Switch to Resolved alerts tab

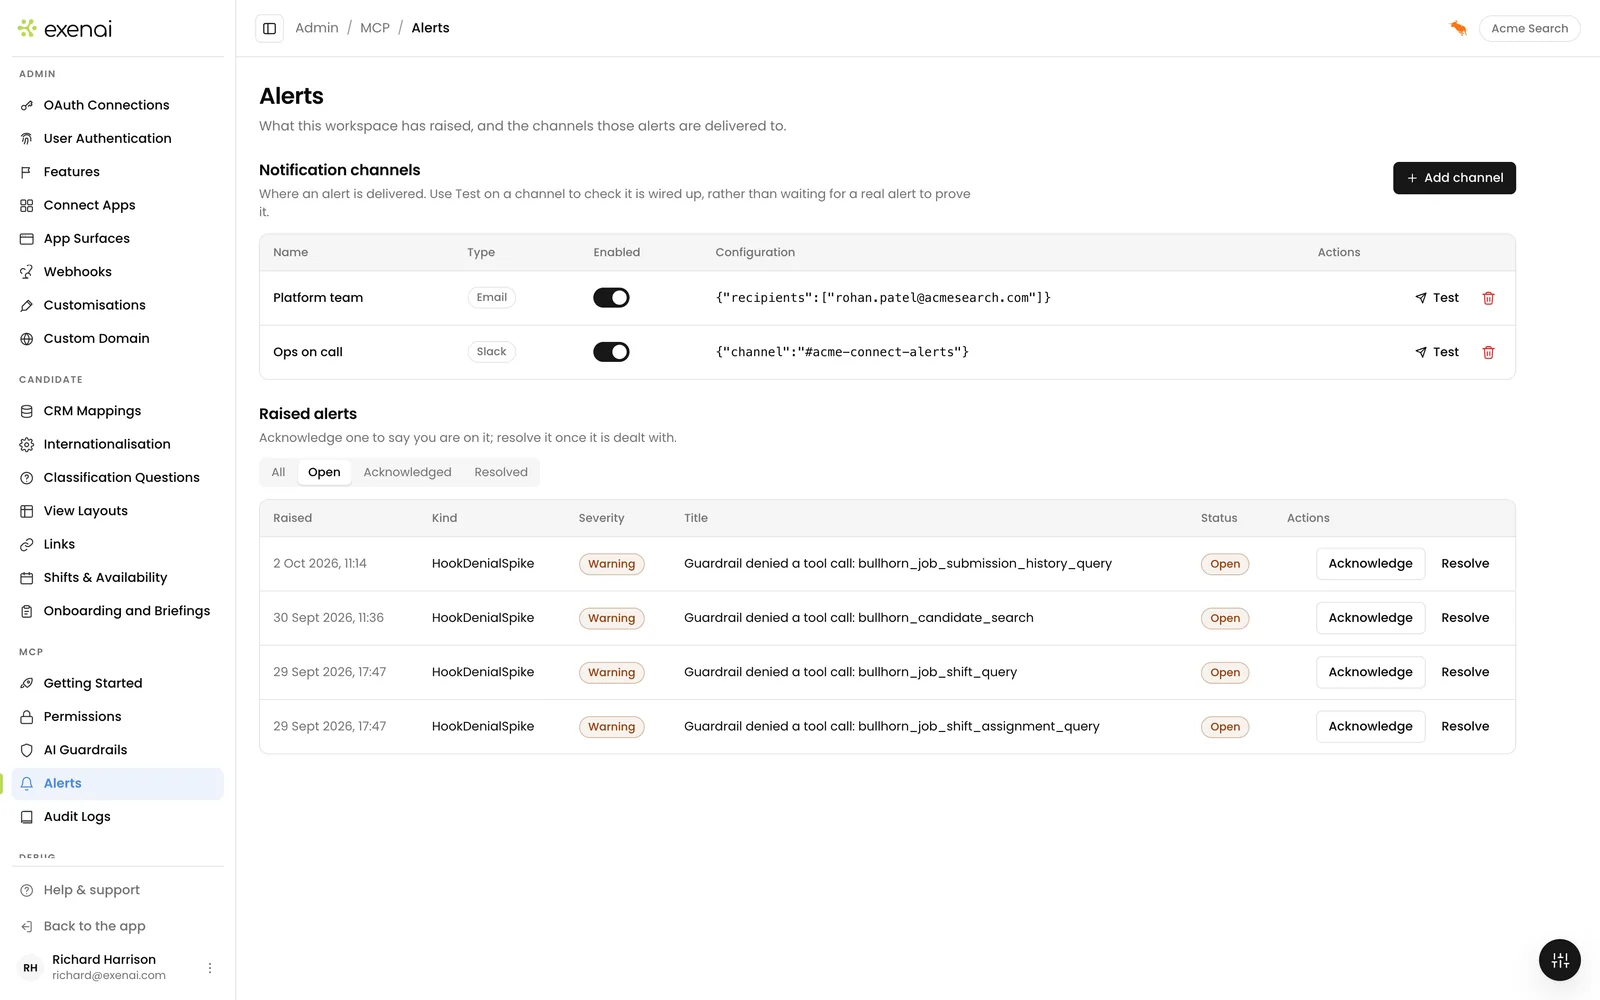point(501,472)
